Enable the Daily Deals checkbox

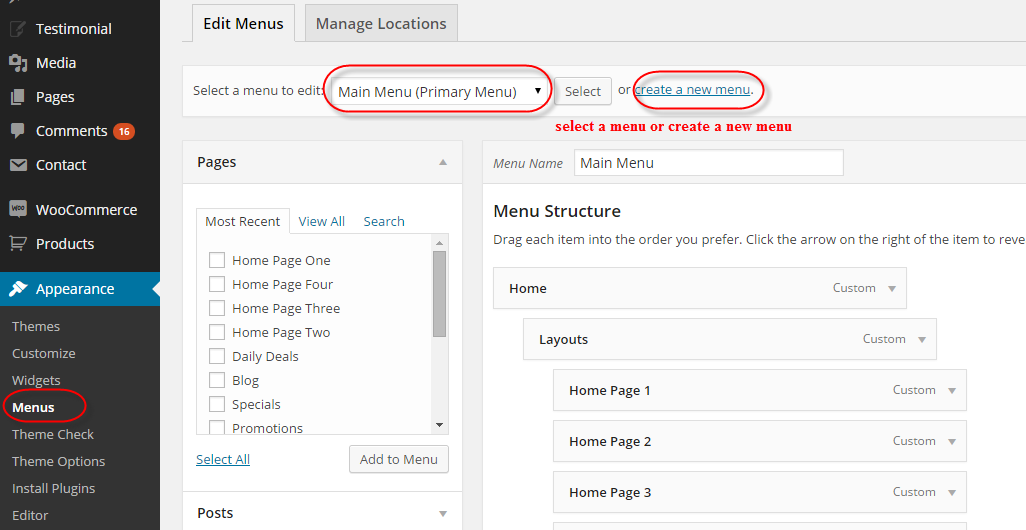pyautogui.click(x=217, y=356)
